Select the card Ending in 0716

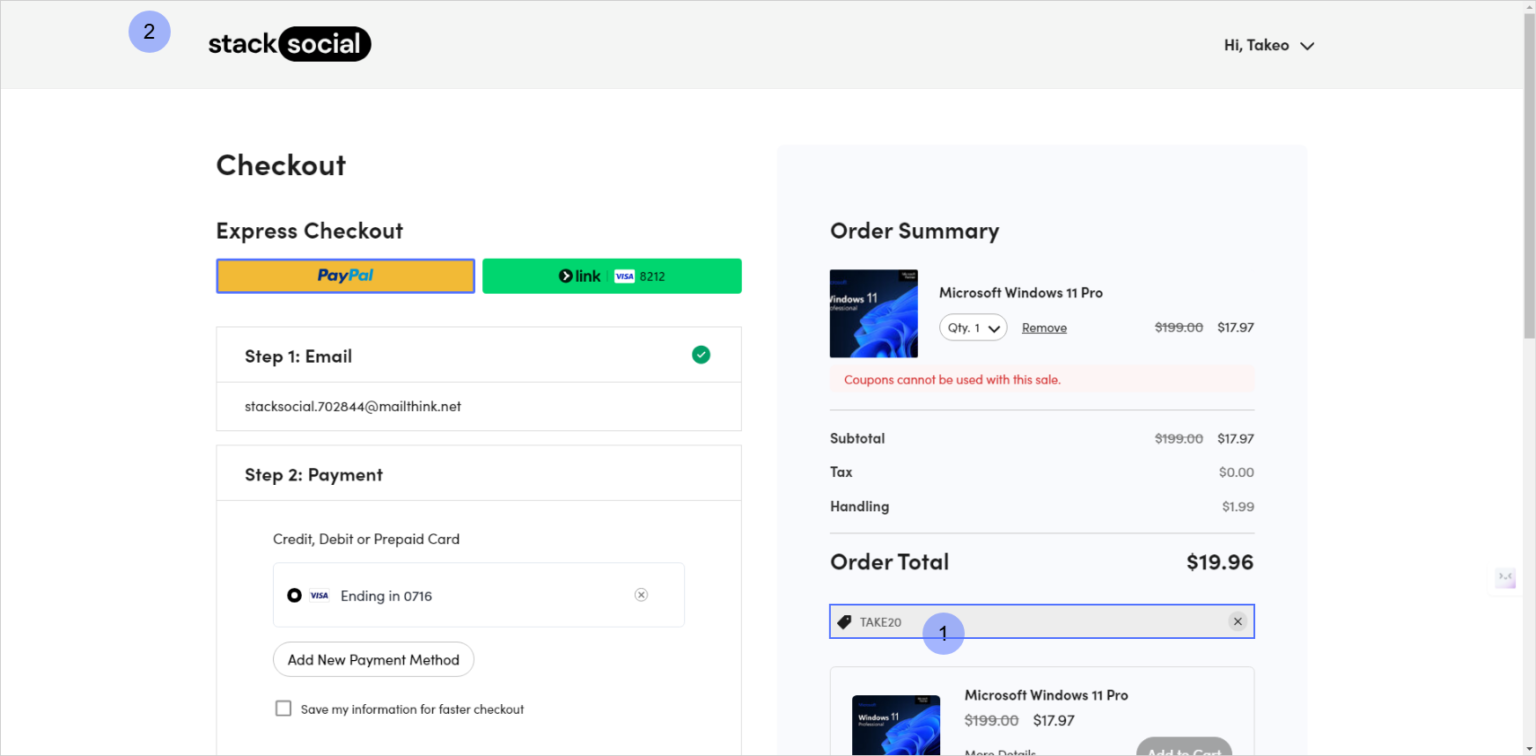(x=295, y=594)
